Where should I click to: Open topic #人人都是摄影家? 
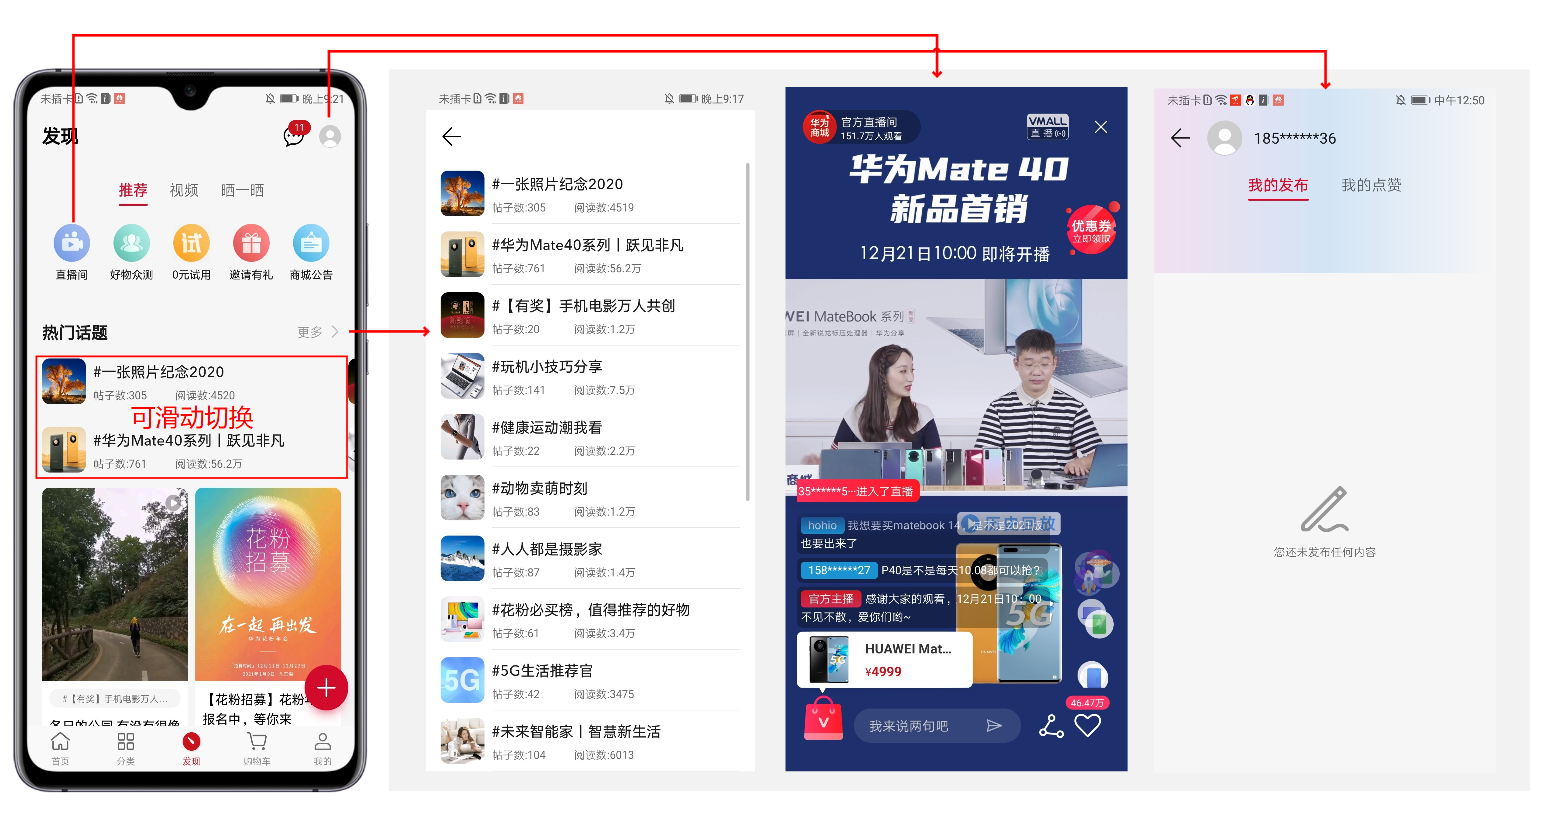(590, 559)
